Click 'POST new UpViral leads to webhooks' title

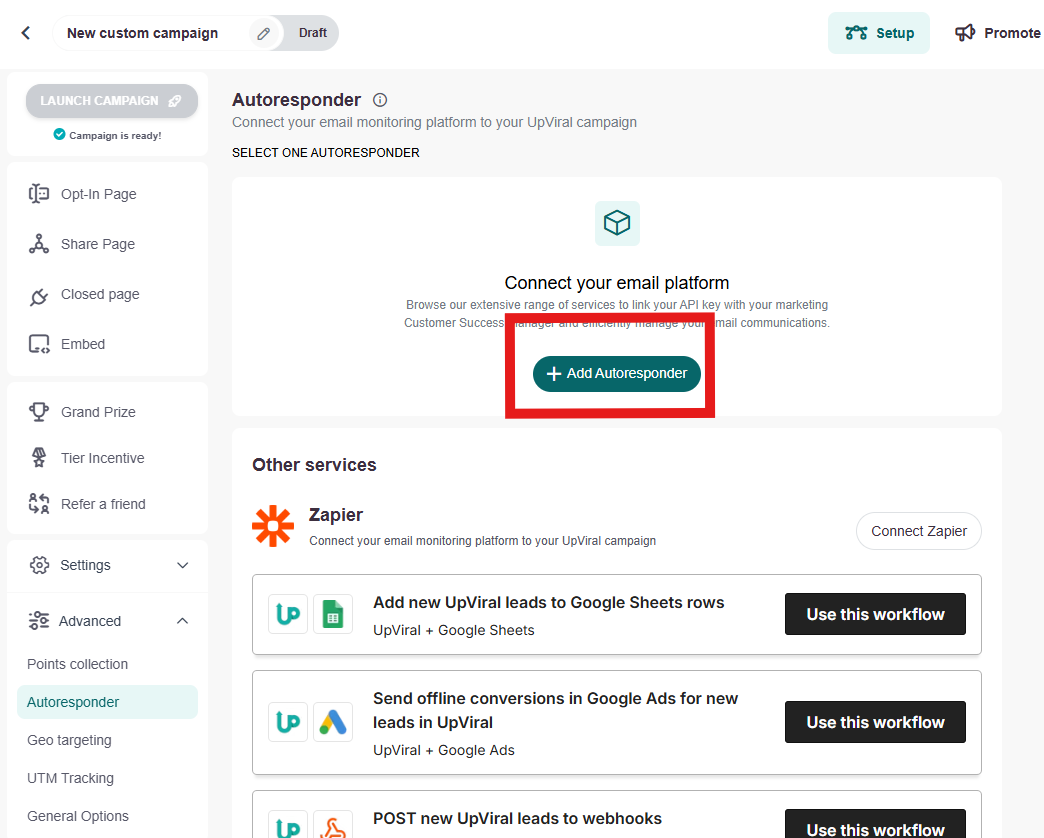(x=517, y=819)
